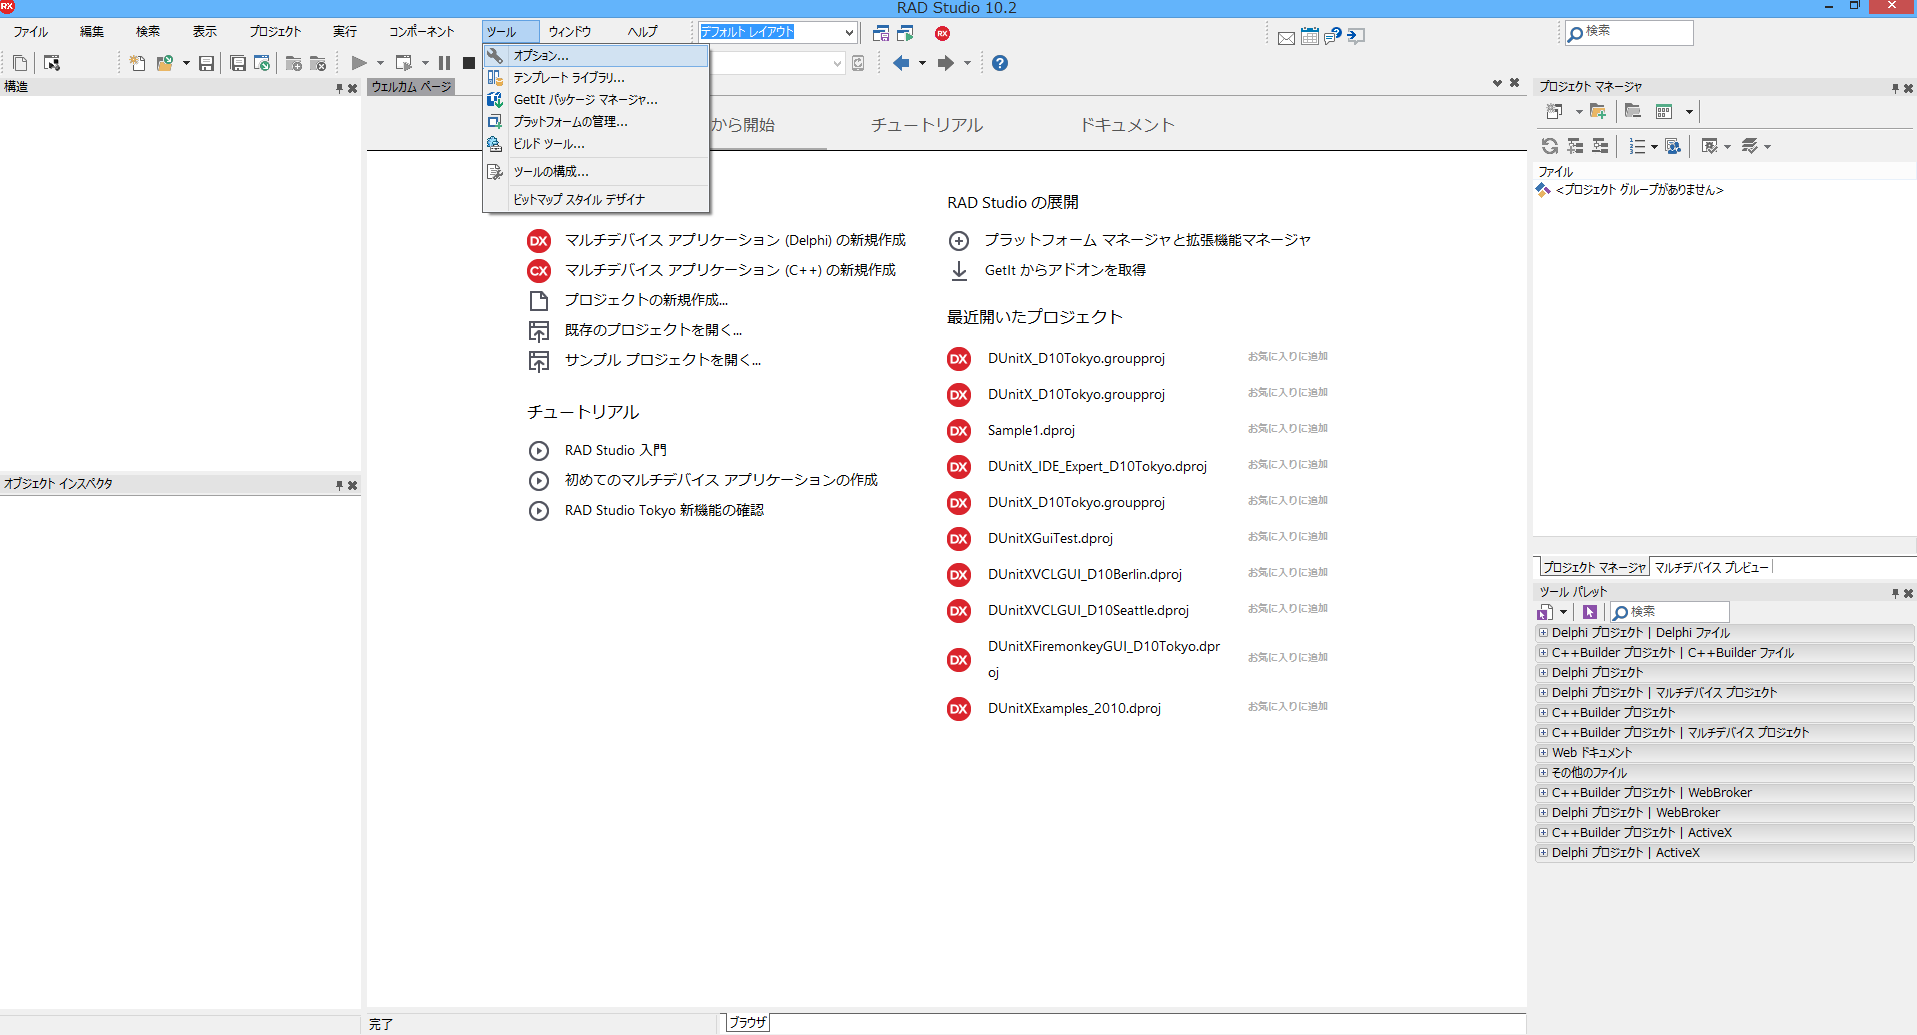Click the Remove file from project icon
The image size is (1917, 1035).
pos(318,63)
